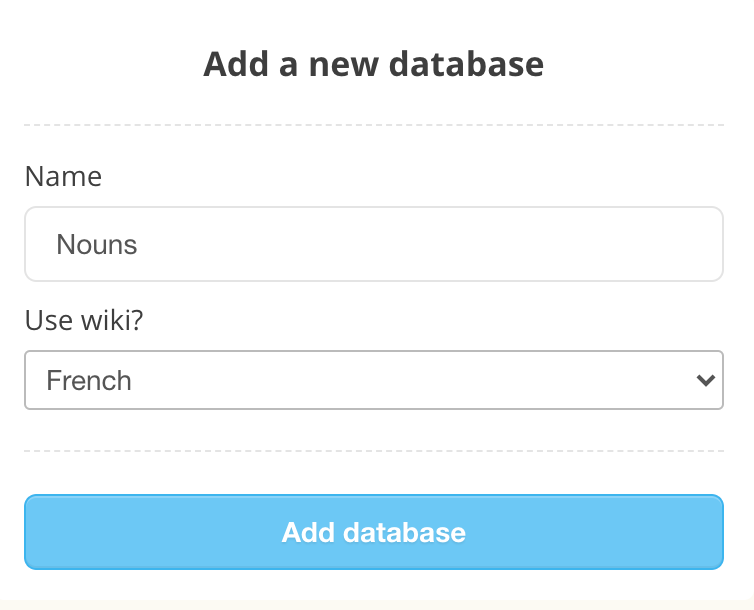Focus the field containing Nouns
This screenshot has width=754, height=610.
[373, 244]
